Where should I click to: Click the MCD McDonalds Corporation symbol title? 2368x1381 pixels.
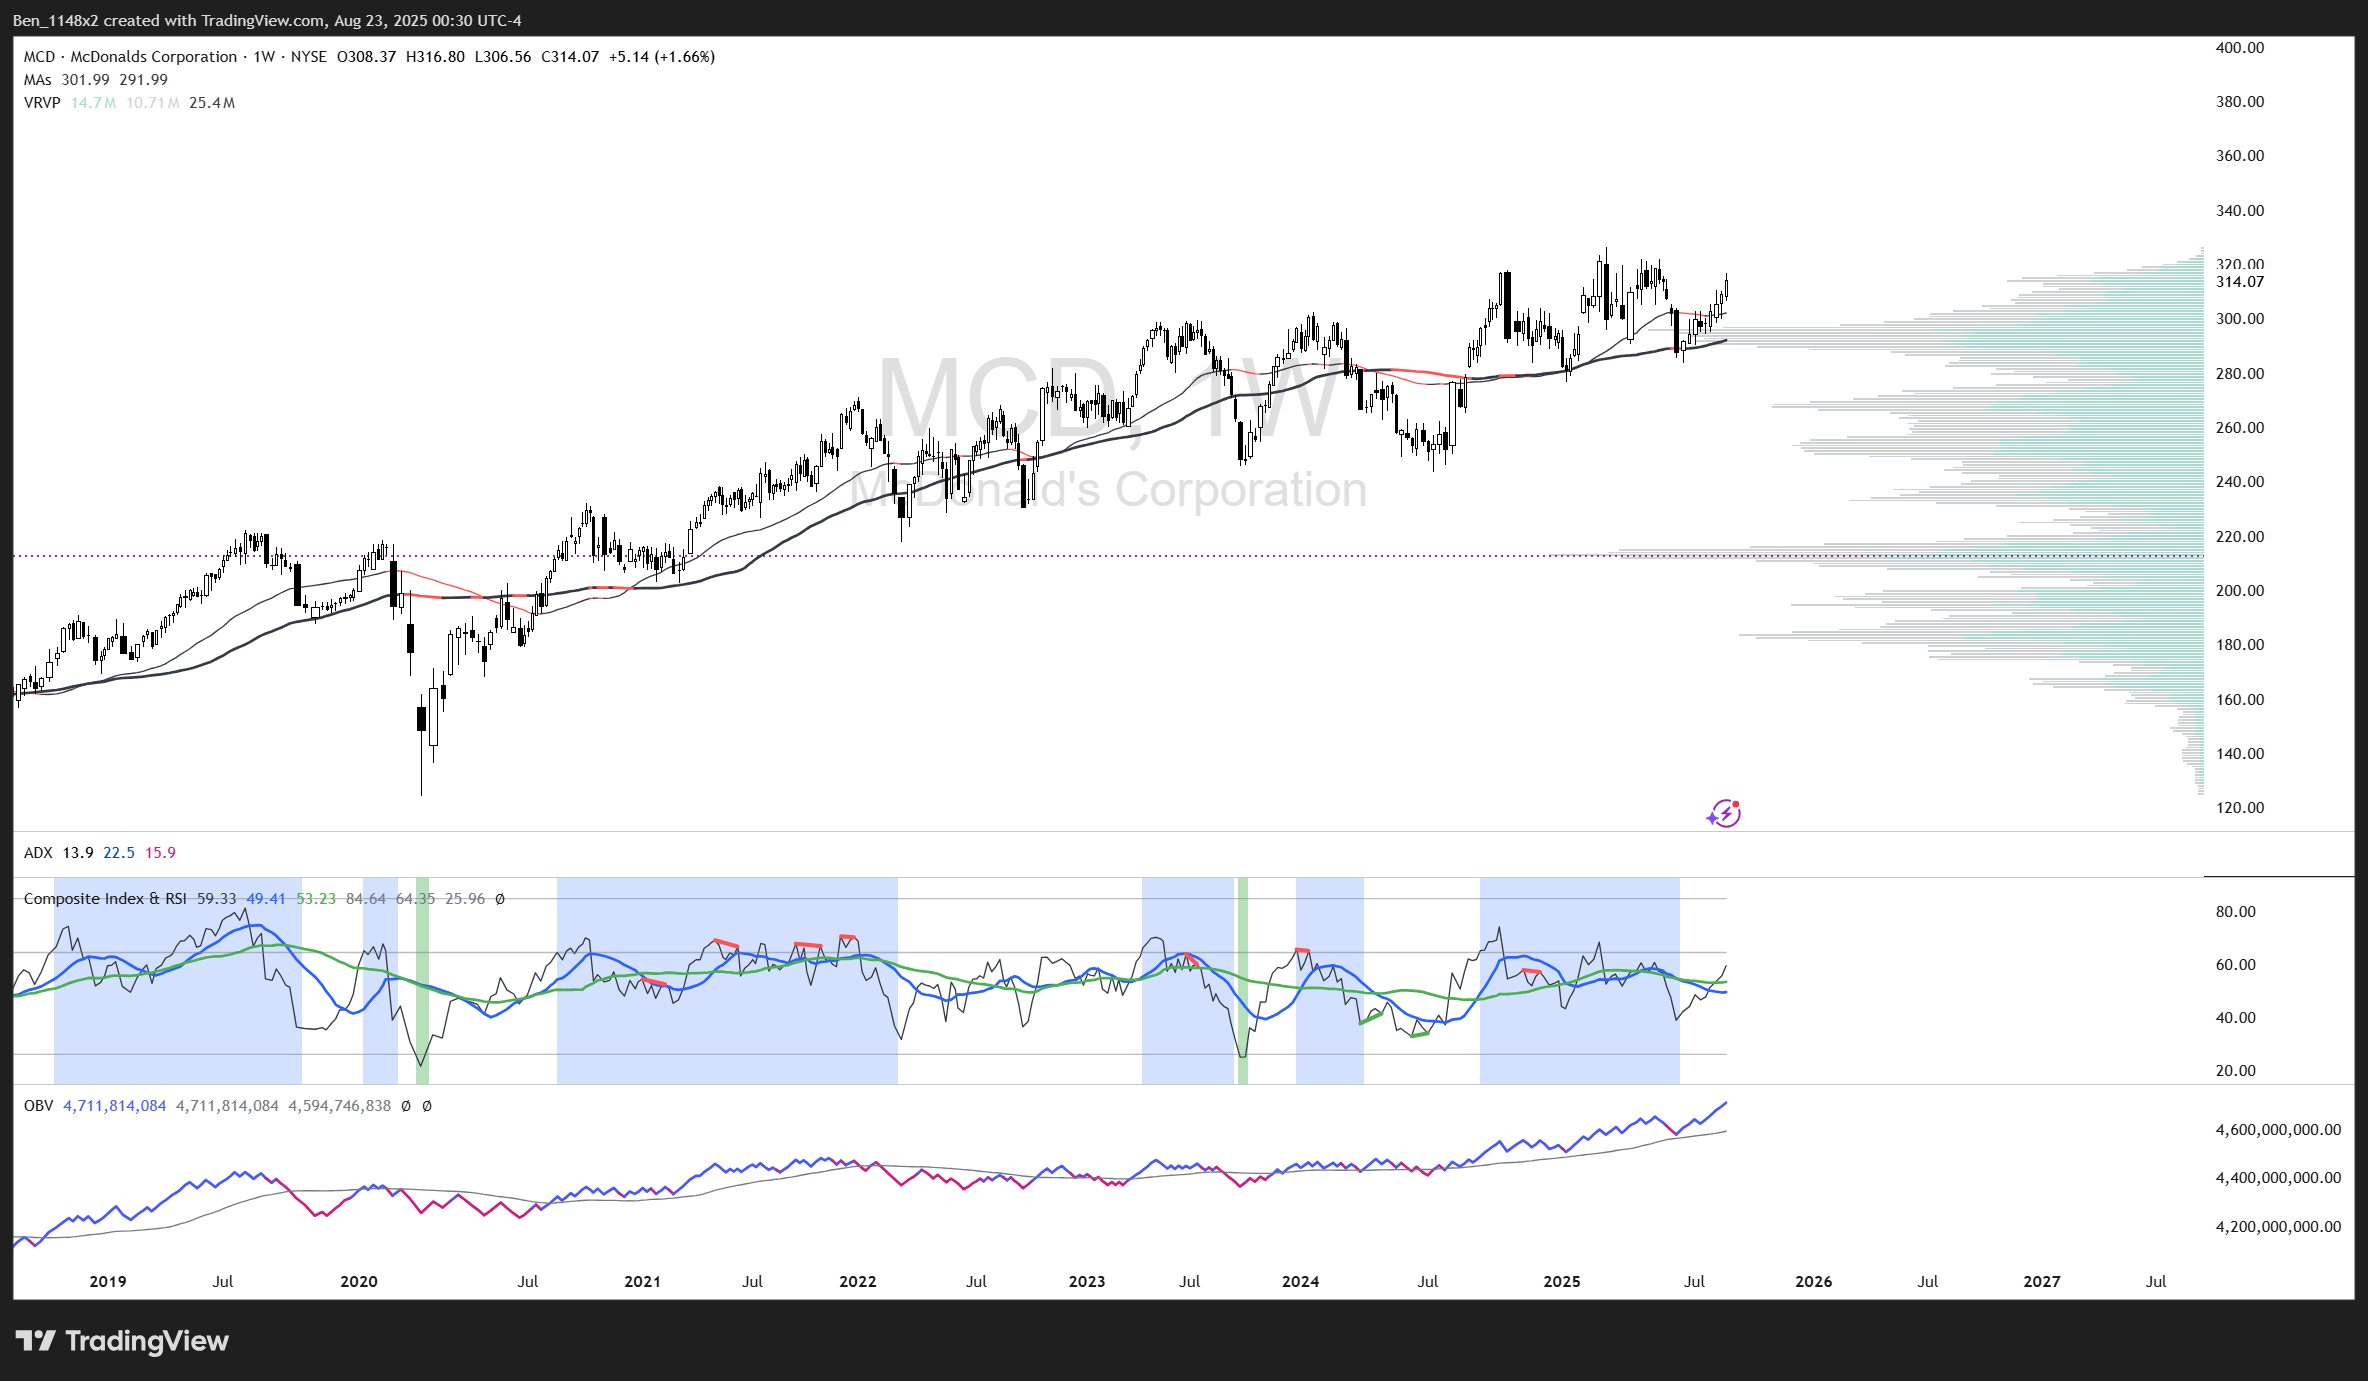130,57
